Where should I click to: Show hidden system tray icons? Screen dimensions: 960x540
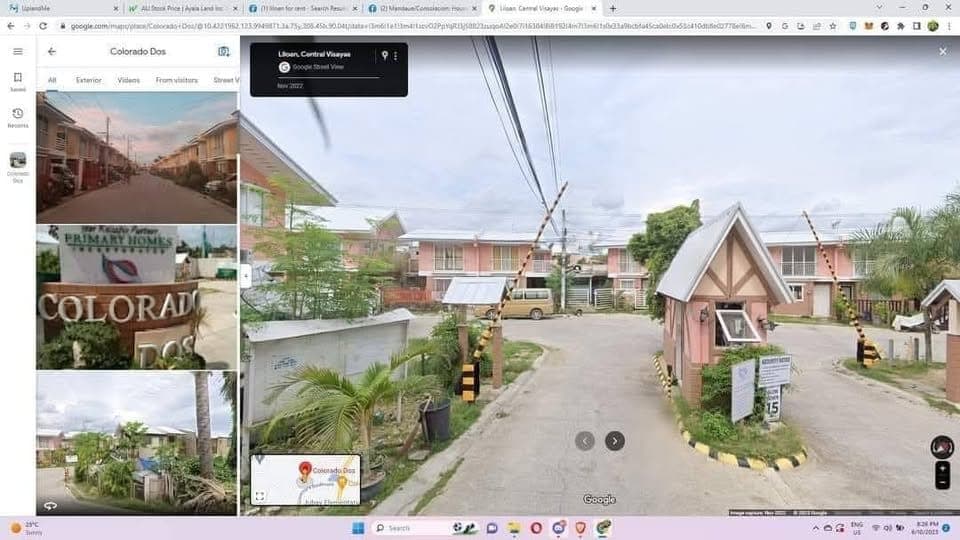tap(816, 528)
